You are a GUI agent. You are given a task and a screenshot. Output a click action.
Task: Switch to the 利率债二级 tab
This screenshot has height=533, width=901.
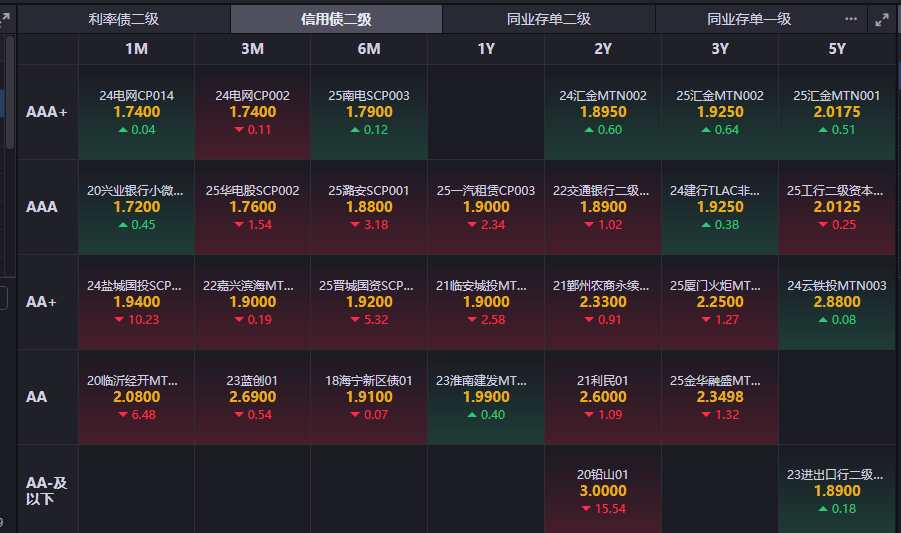pyautogui.click(x=124, y=19)
